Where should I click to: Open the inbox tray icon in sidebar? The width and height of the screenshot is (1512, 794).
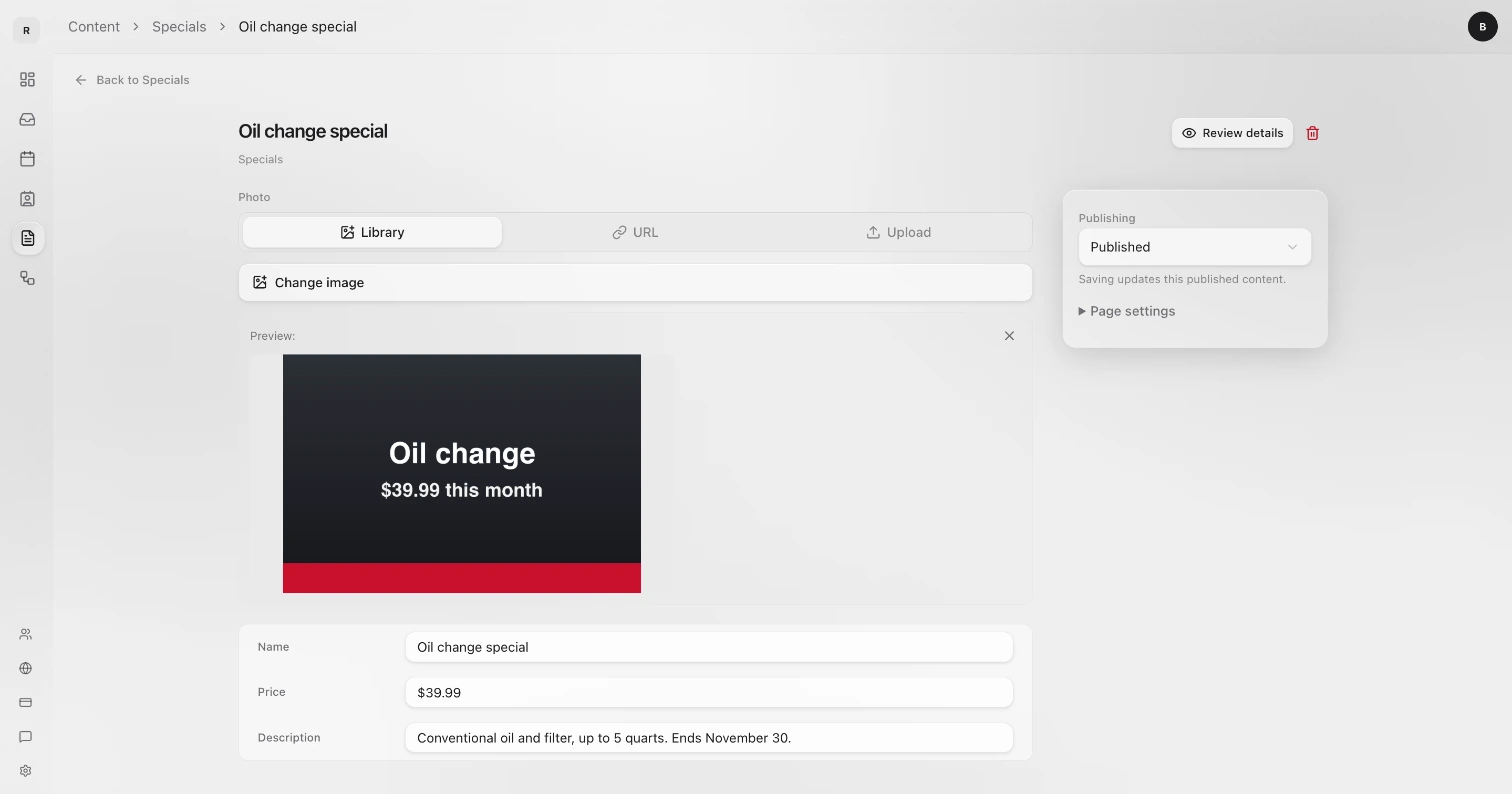[x=27, y=119]
